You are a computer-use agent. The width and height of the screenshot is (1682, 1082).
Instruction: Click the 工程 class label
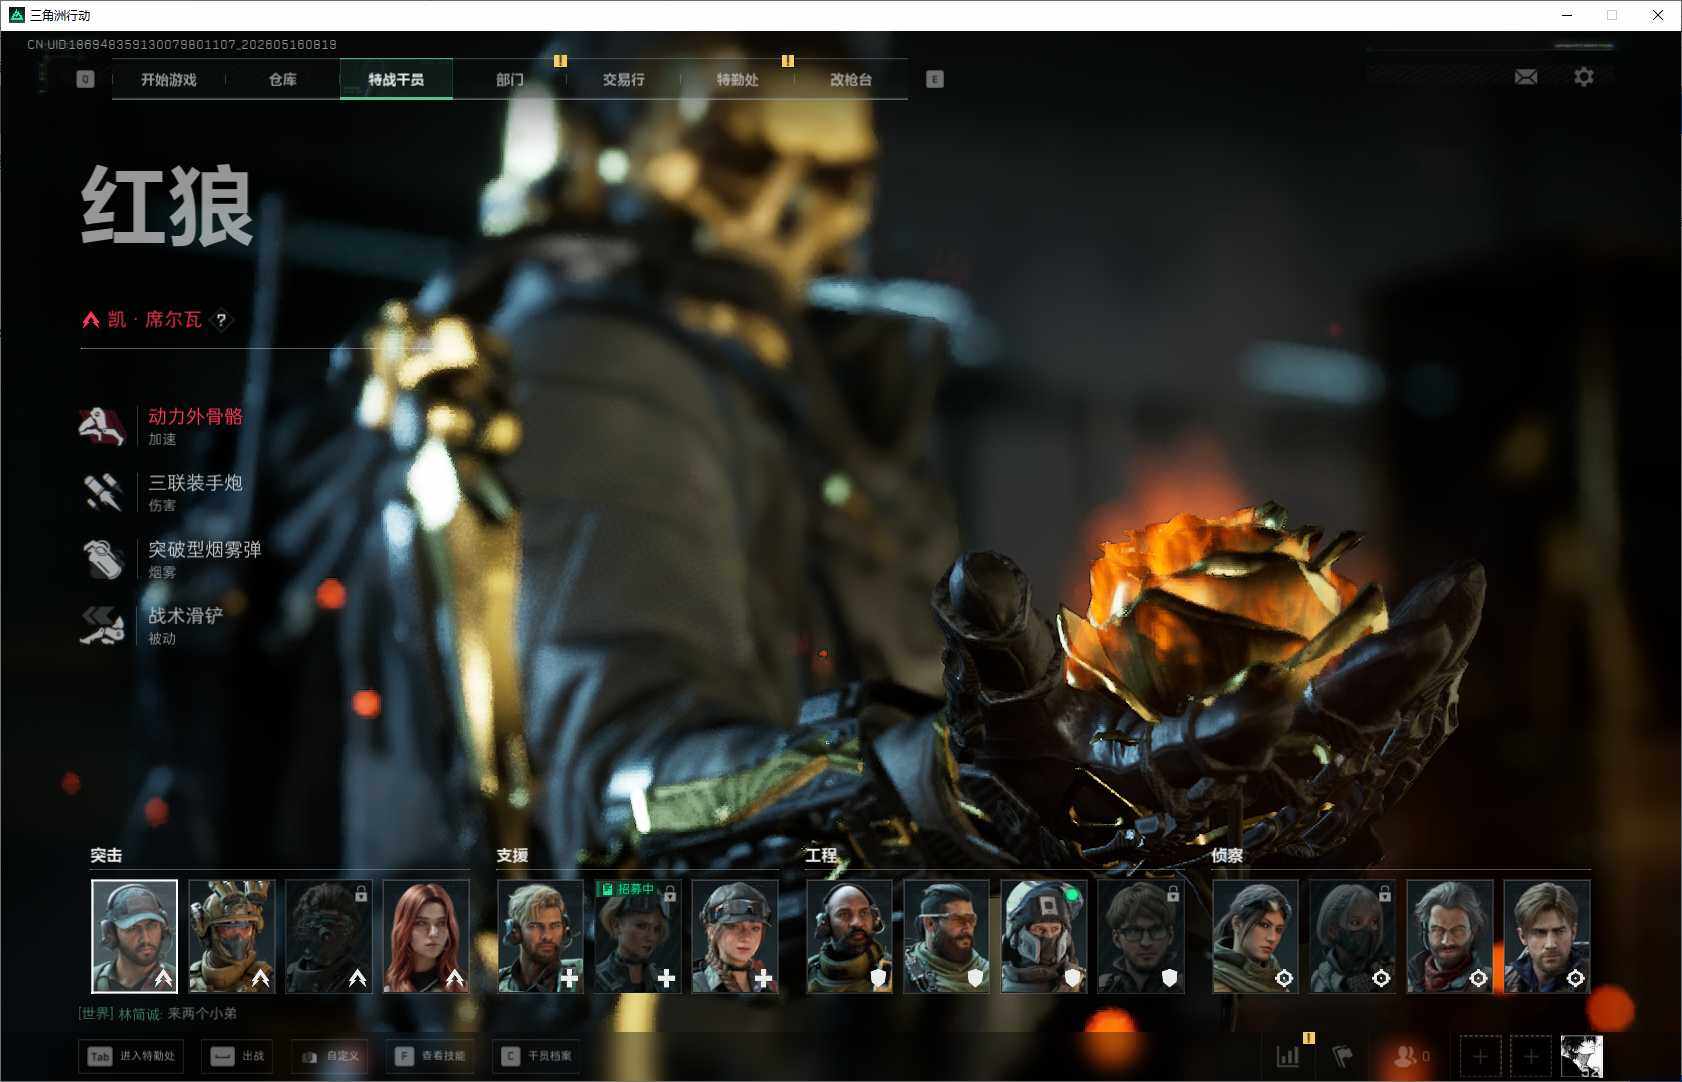(x=821, y=856)
